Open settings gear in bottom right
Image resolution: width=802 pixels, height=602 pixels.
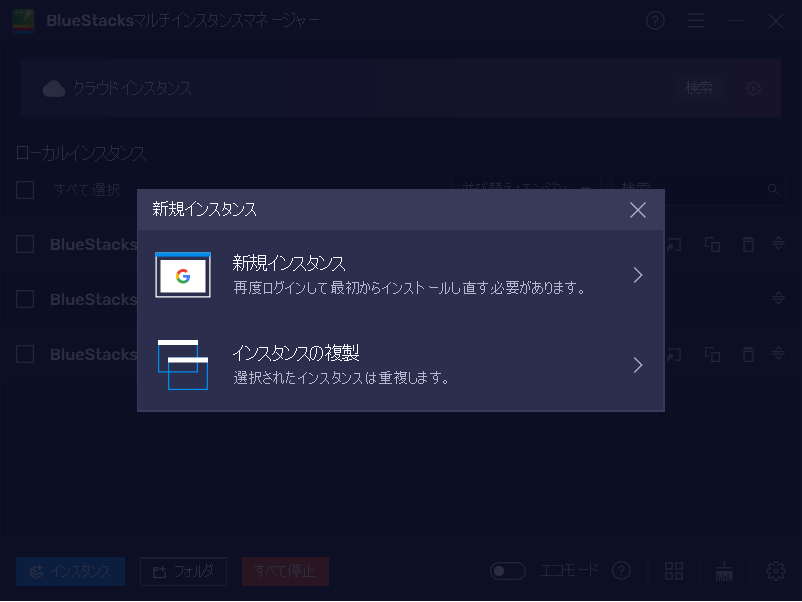(x=775, y=571)
